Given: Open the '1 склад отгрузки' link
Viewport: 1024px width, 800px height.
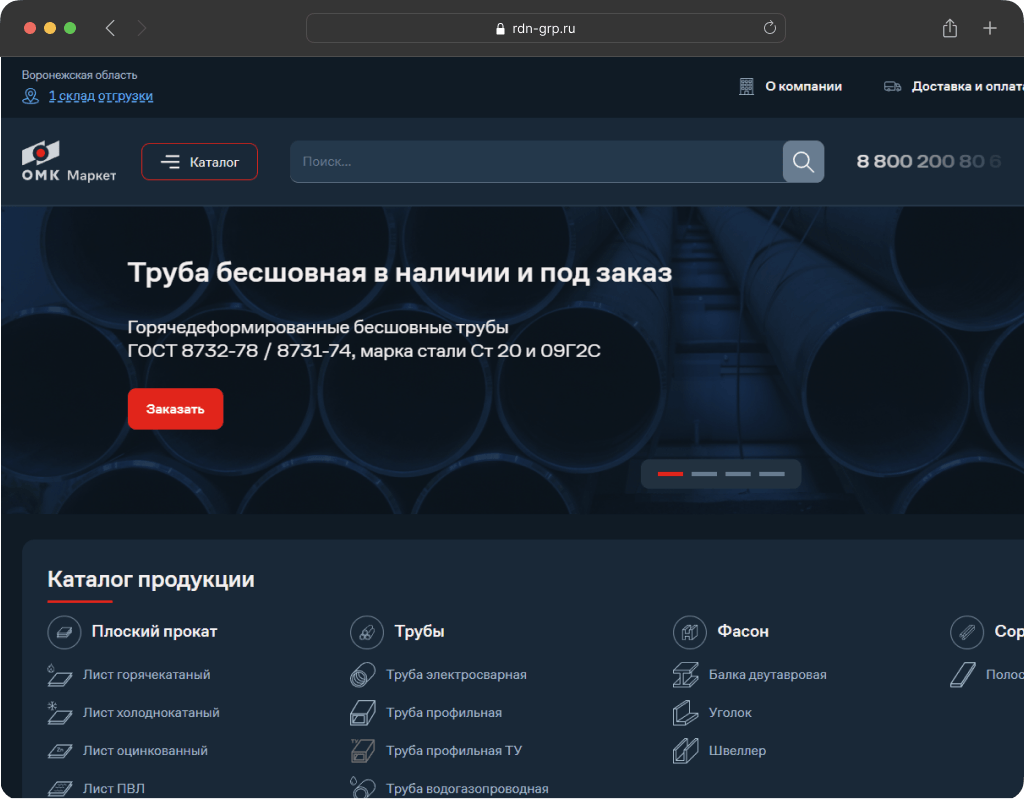Looking at the screenshot, I should (101, 96).
